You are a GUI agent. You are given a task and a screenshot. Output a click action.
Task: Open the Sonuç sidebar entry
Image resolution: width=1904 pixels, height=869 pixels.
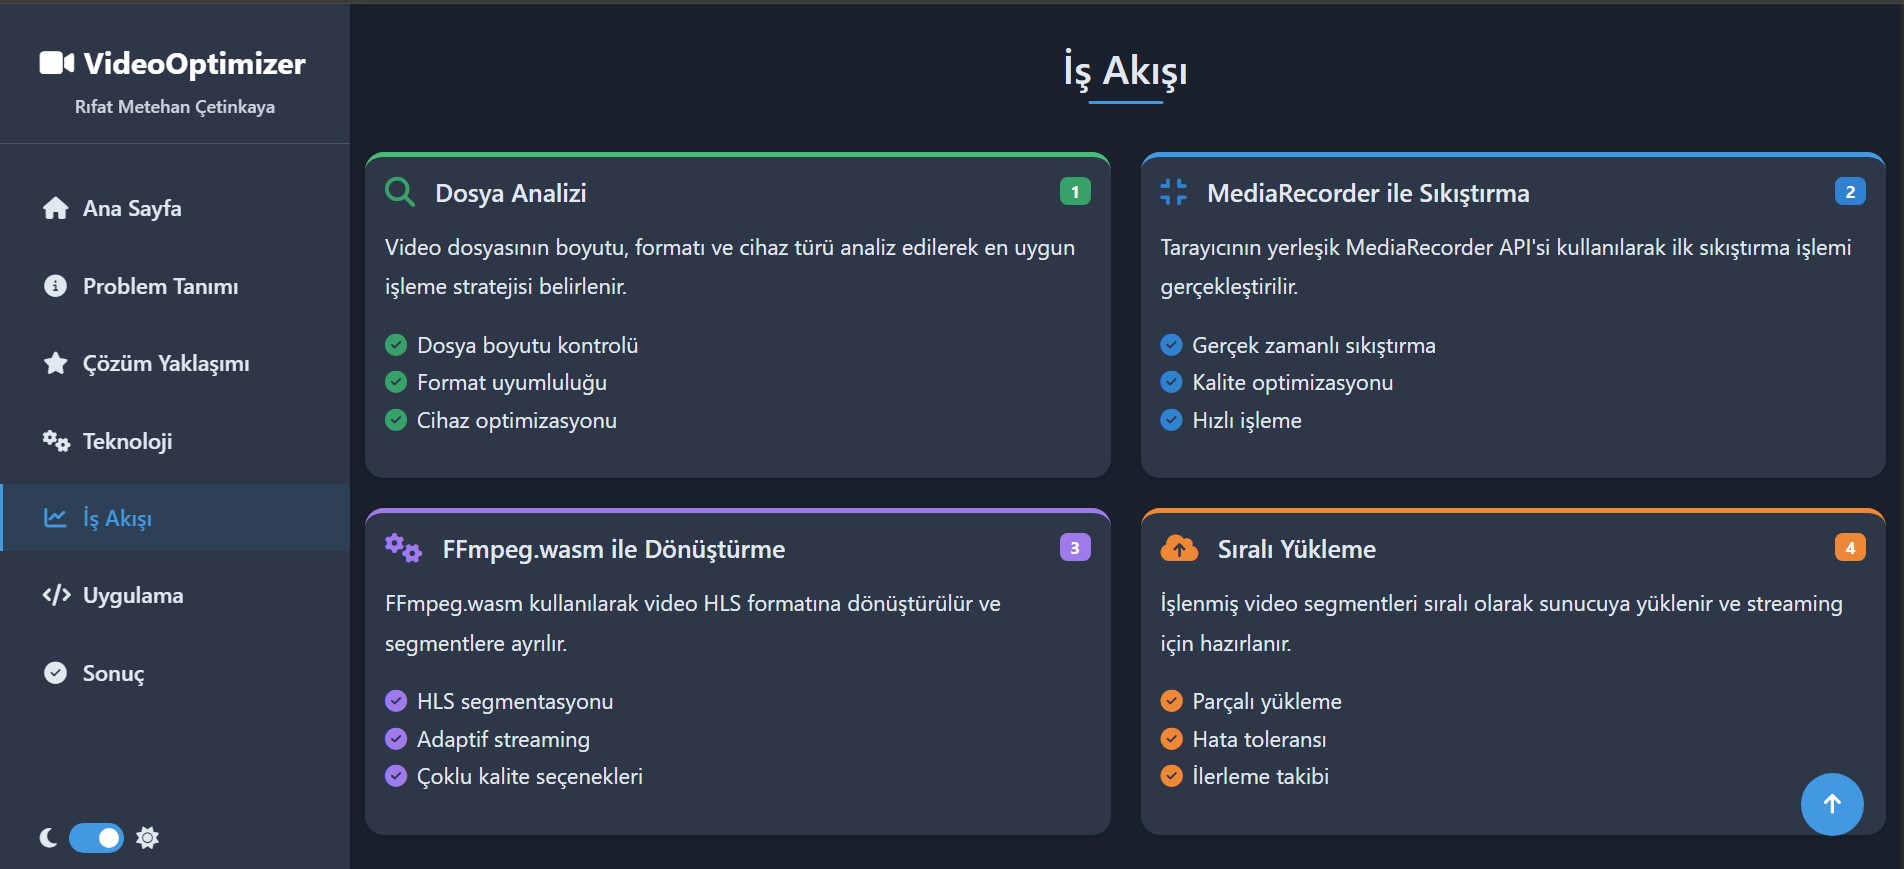[x=113, y=673]
